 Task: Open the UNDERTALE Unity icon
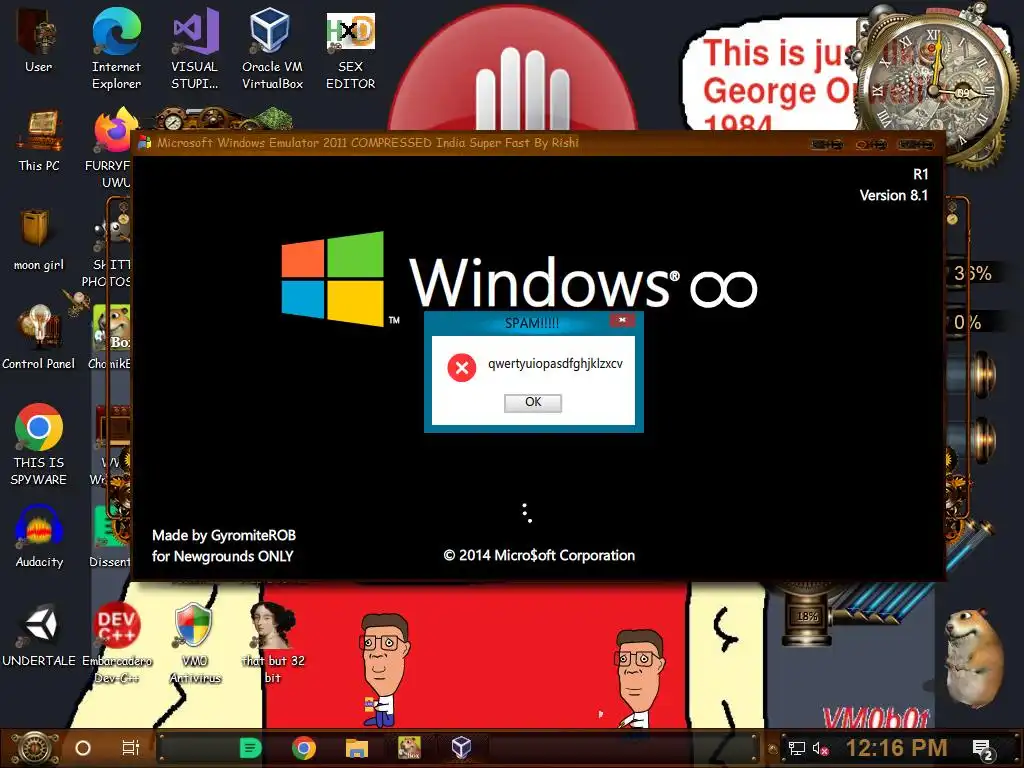39,637
